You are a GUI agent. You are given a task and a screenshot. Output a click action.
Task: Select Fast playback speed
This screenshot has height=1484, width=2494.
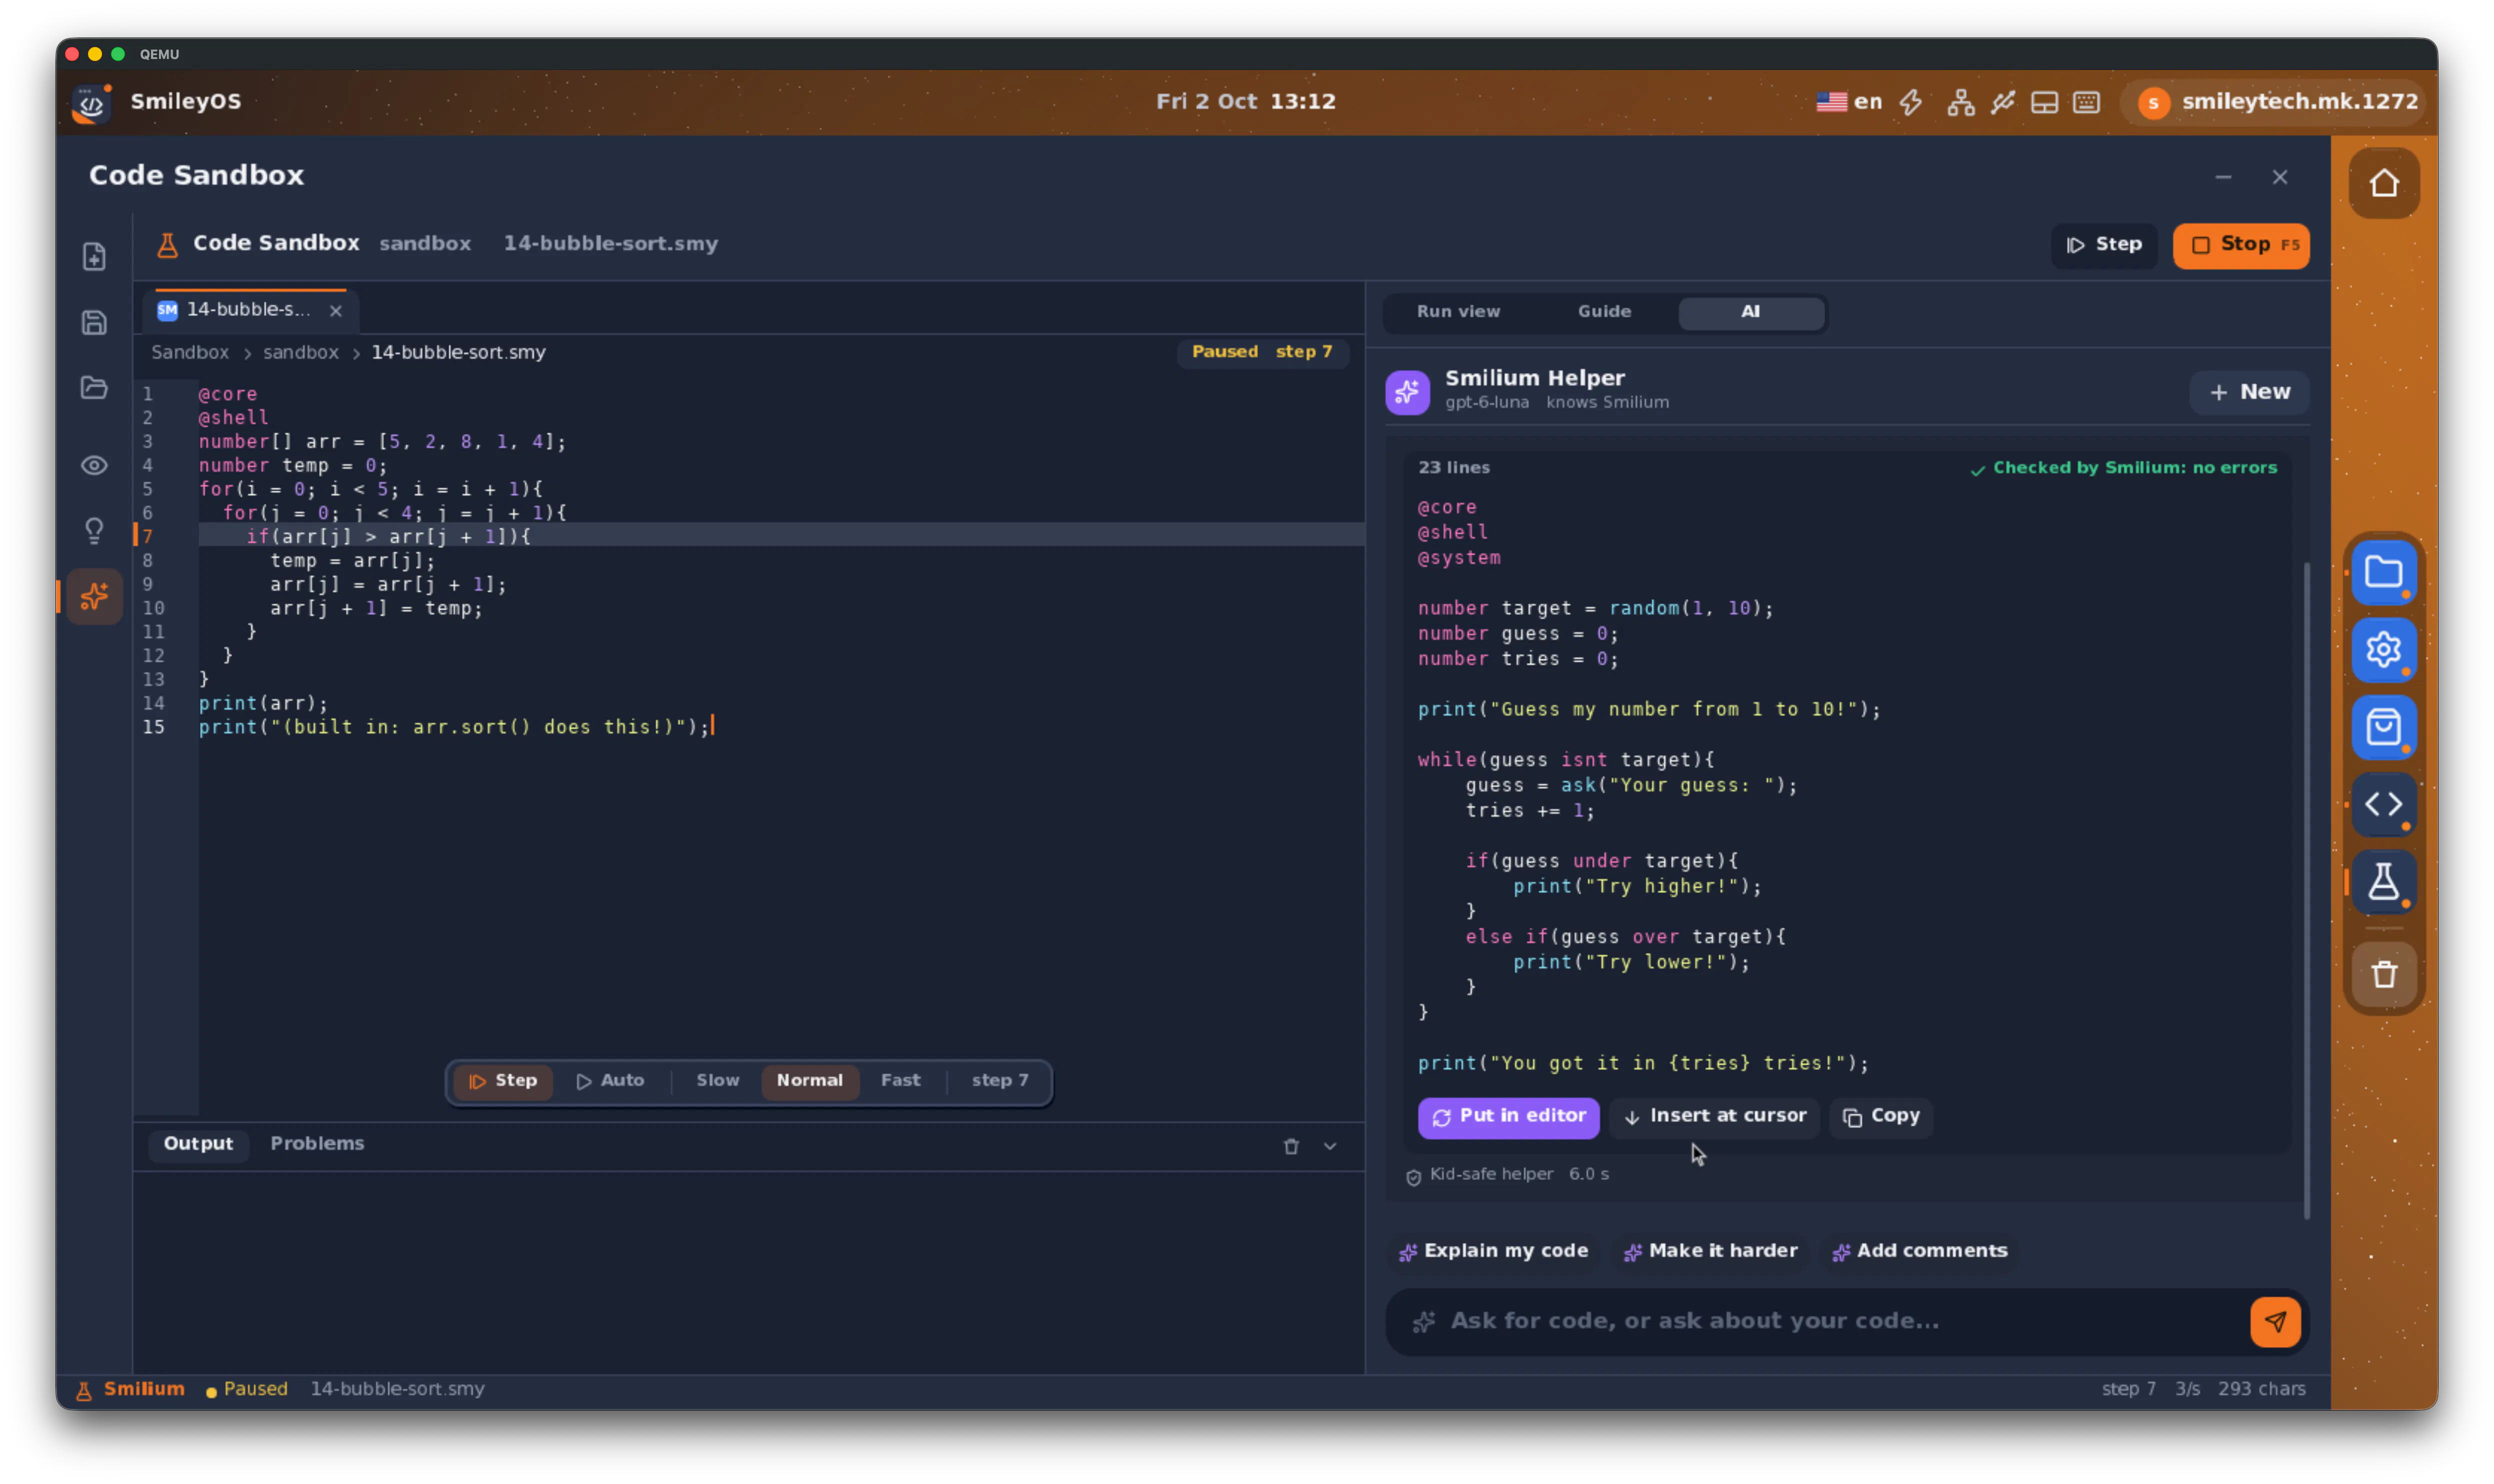click(x=900, y=1080)
